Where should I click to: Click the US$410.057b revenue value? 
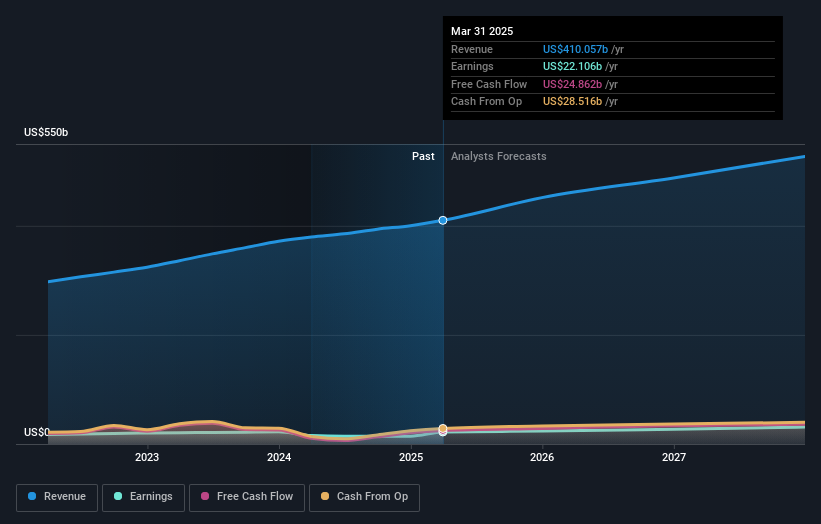(575, 49)
